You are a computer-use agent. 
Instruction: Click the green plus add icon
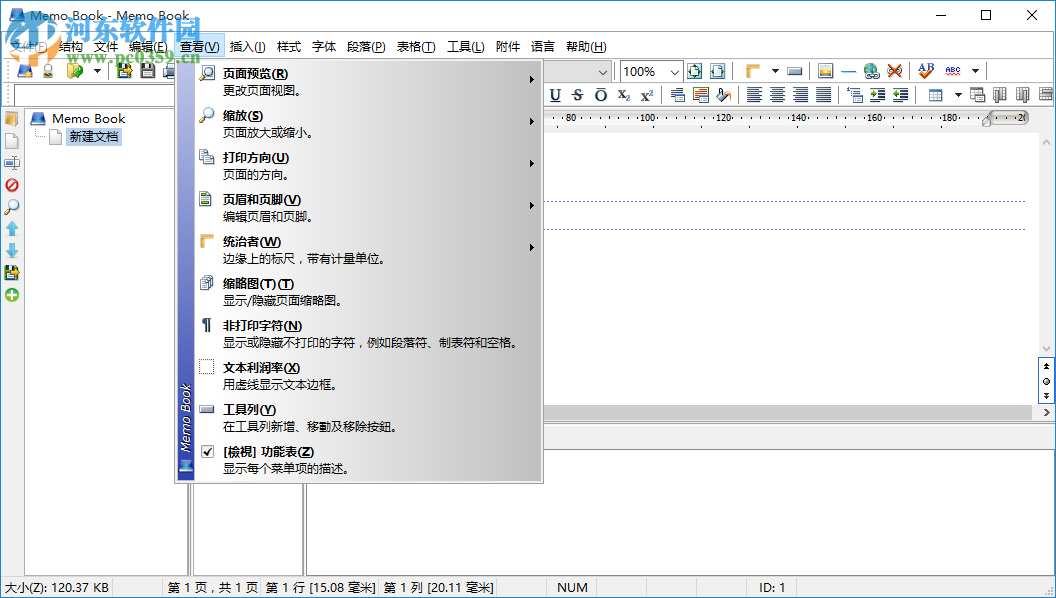pyautogui.click(x=11, y=295)
